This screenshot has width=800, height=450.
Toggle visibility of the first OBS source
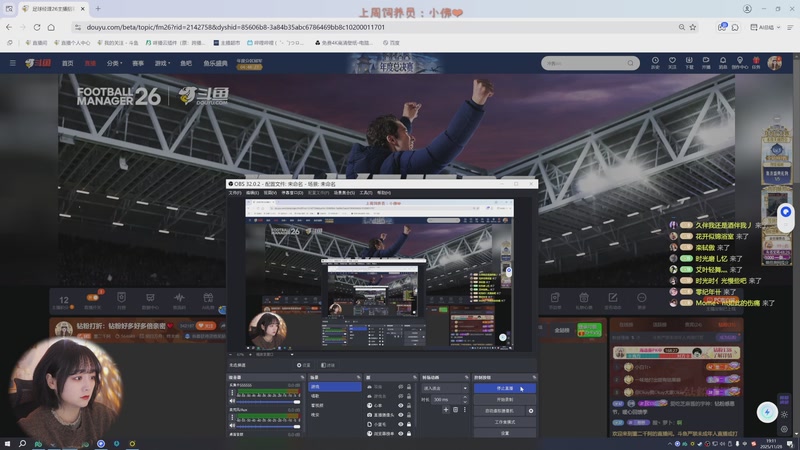[401, 387]
